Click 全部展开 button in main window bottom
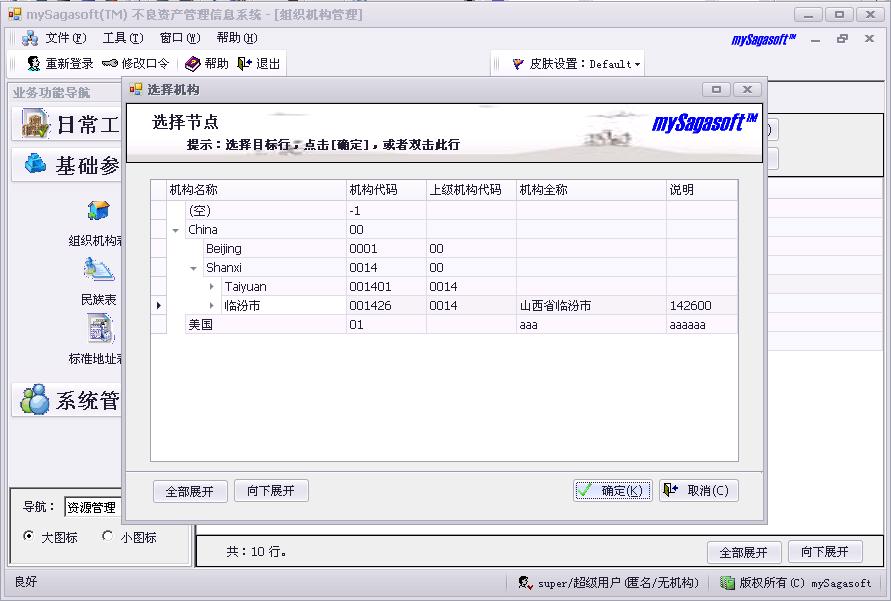 click(744, 552)
